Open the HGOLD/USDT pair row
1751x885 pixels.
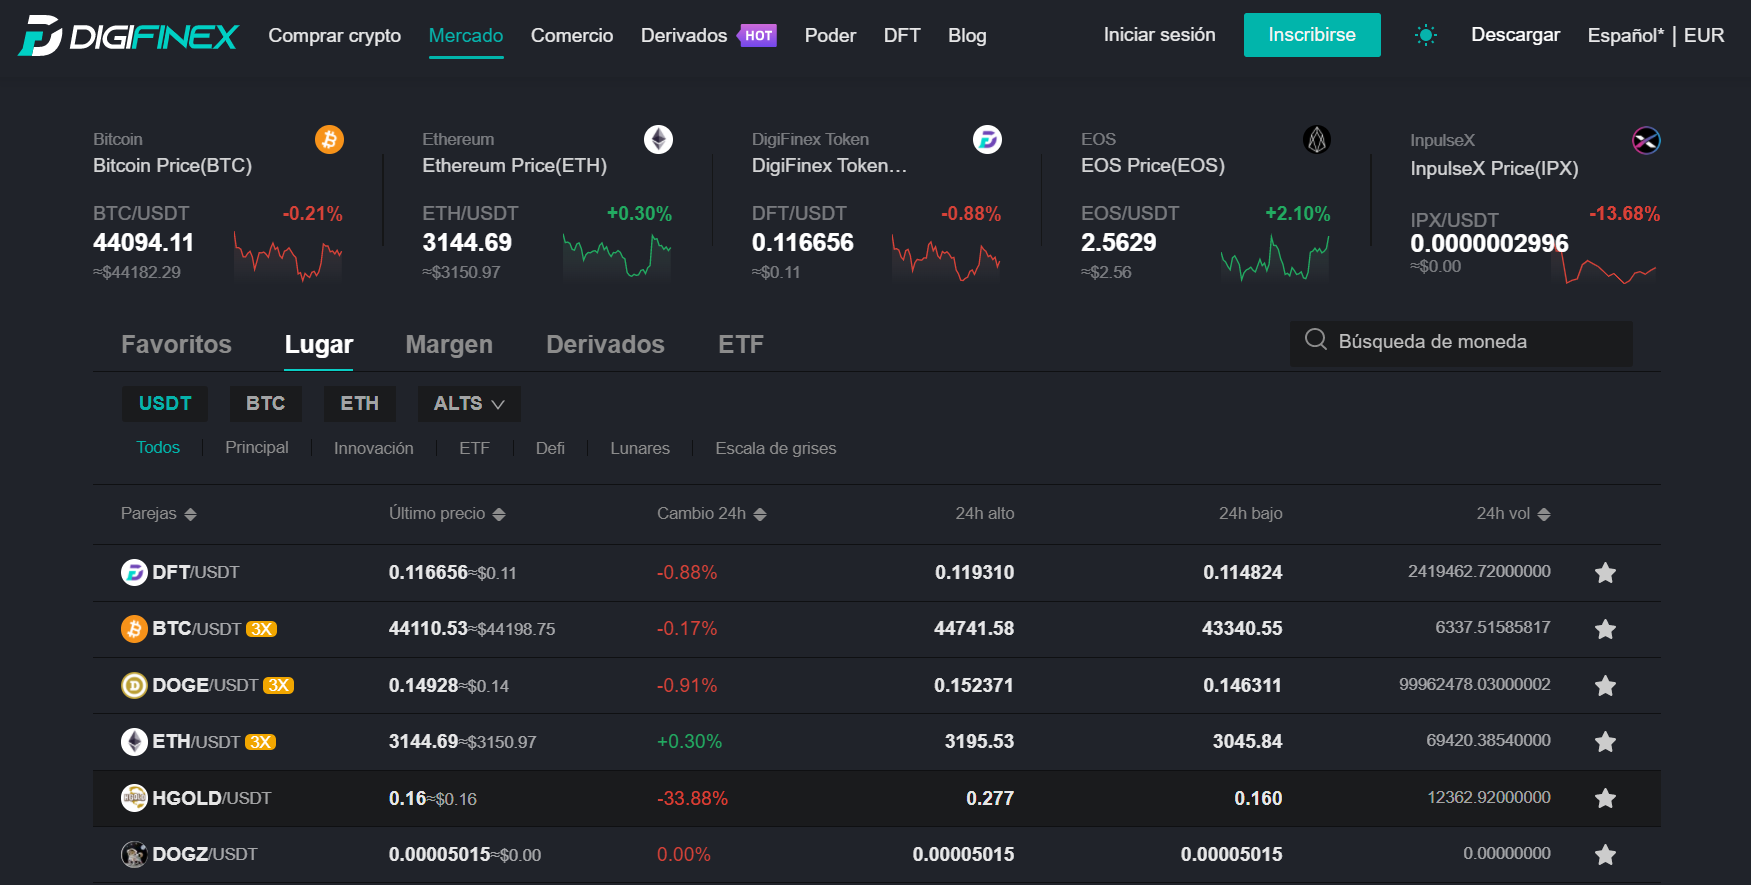(x=877, y=798)
